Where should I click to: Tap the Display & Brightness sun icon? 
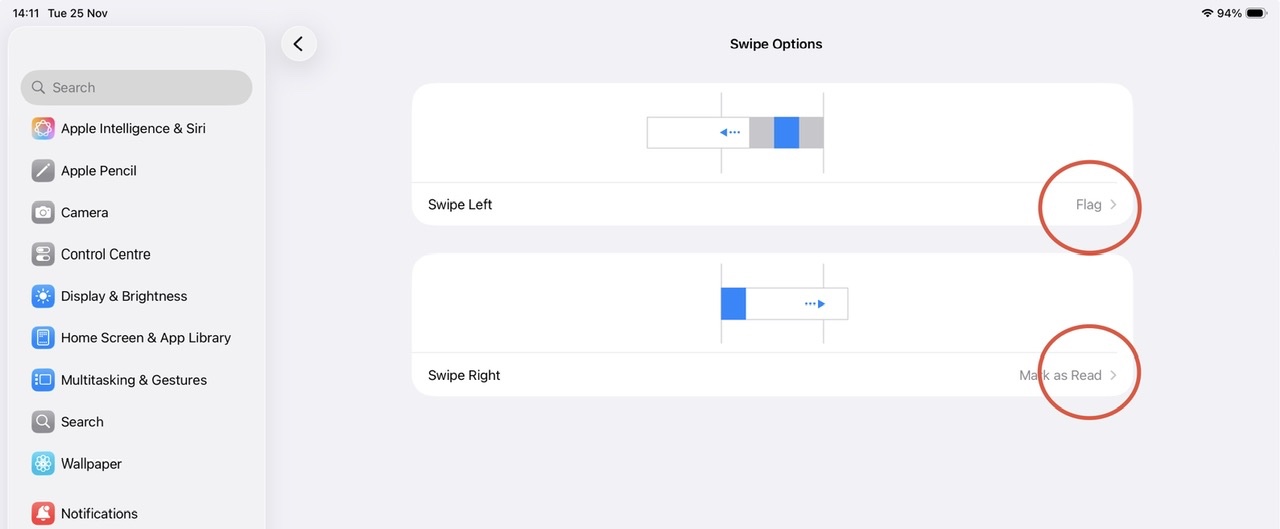(x=43, y=297)
